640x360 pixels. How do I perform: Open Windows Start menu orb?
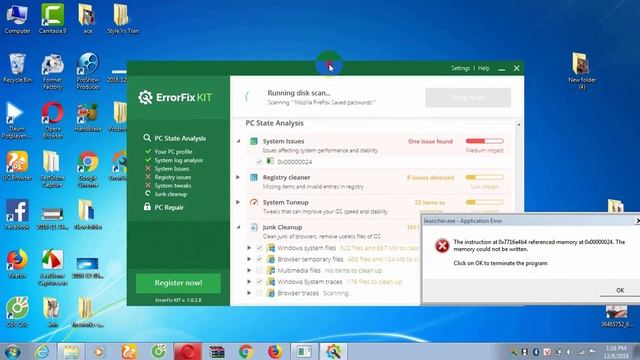point(13,352)
